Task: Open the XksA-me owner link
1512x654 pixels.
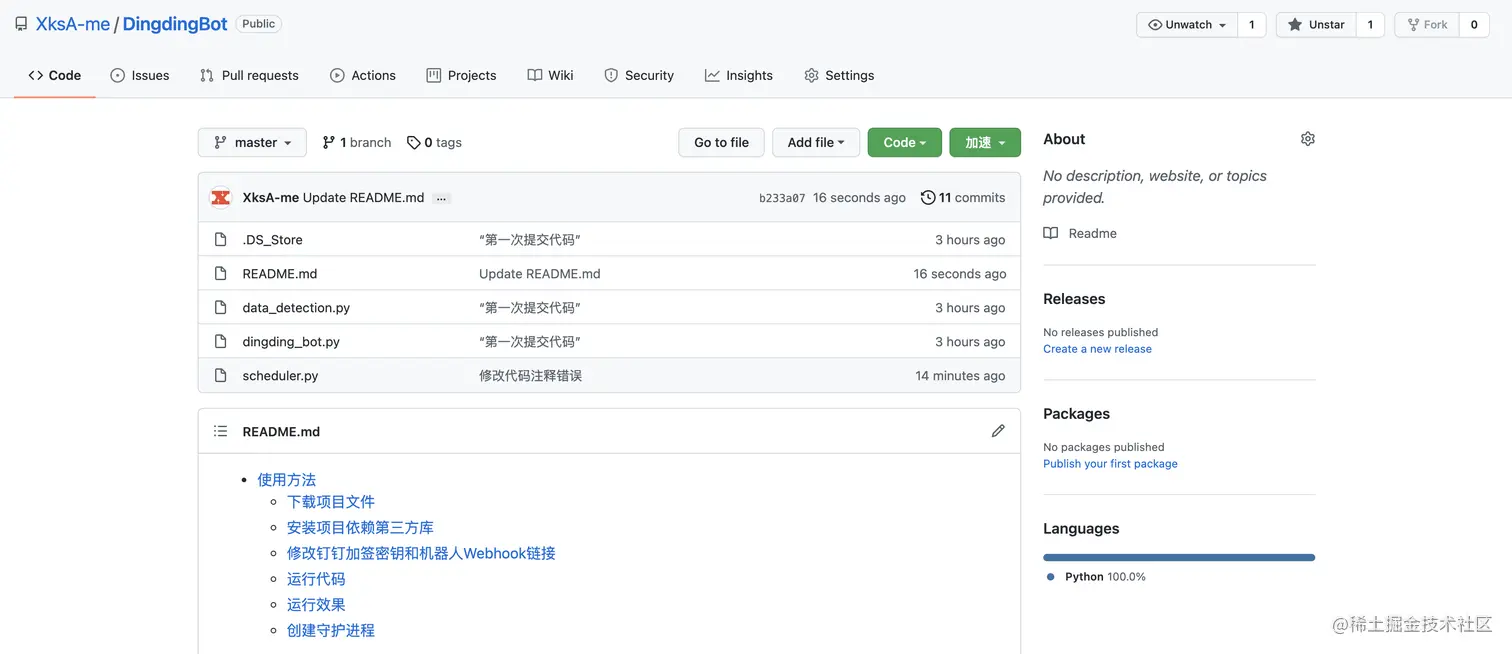Action: tap(73, 24)
